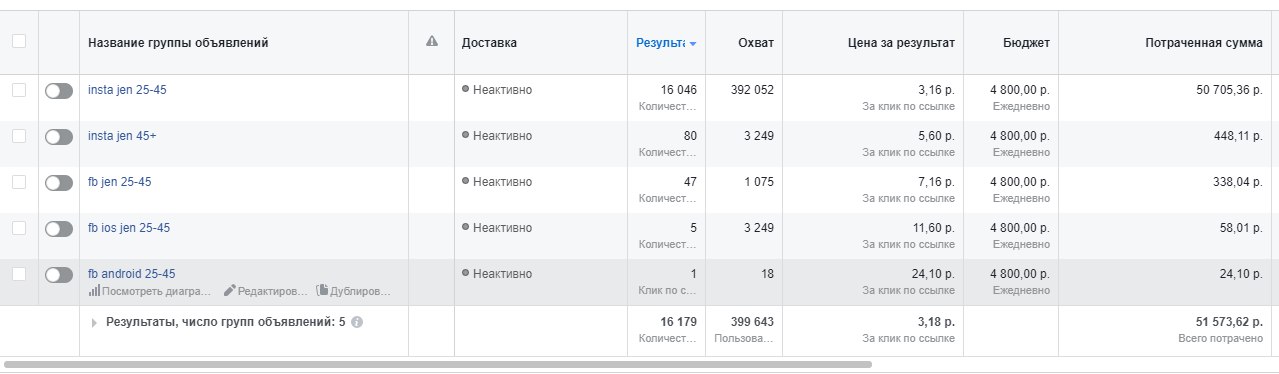Screen dimensions: 1279x374
Task: Open the insta jen 25-45 ad set link
Action: [x=127, y=90]
